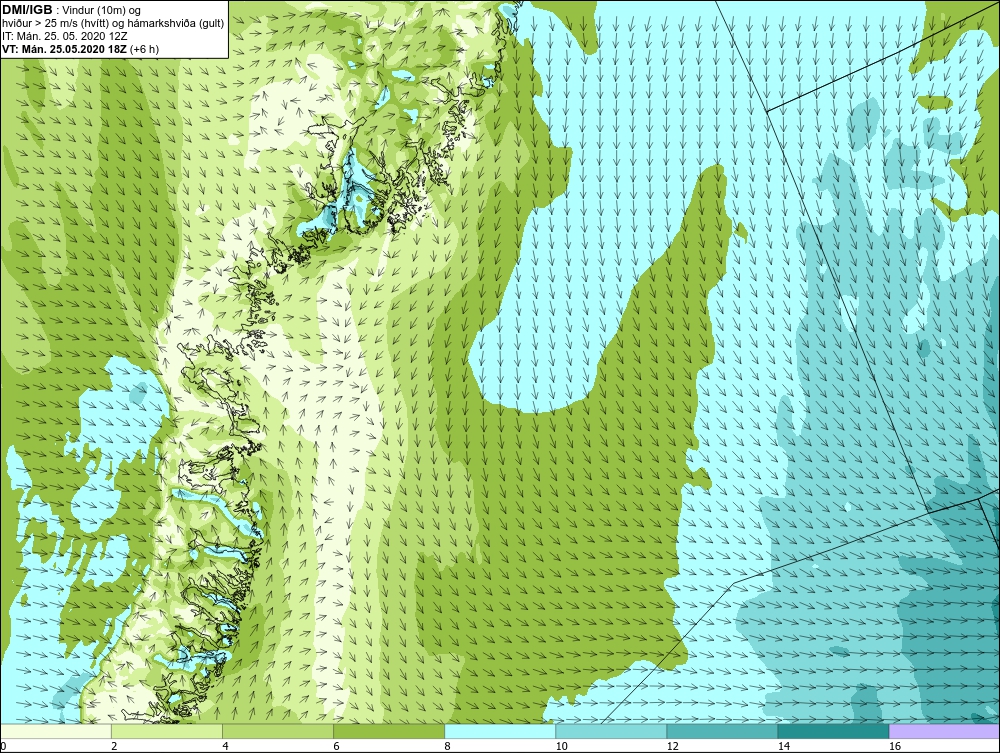
Task: Click the 6–8 m/s olive green legend swatch
Action: tap(388, 731)
